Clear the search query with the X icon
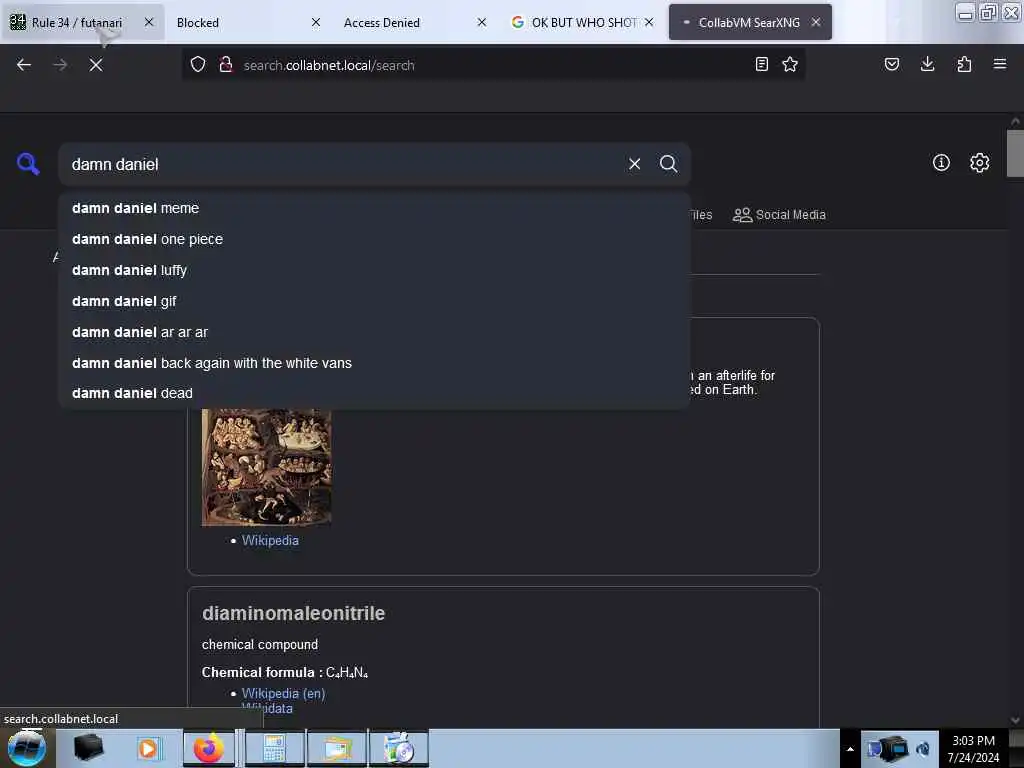The image size is (1024, 768). 635,164
